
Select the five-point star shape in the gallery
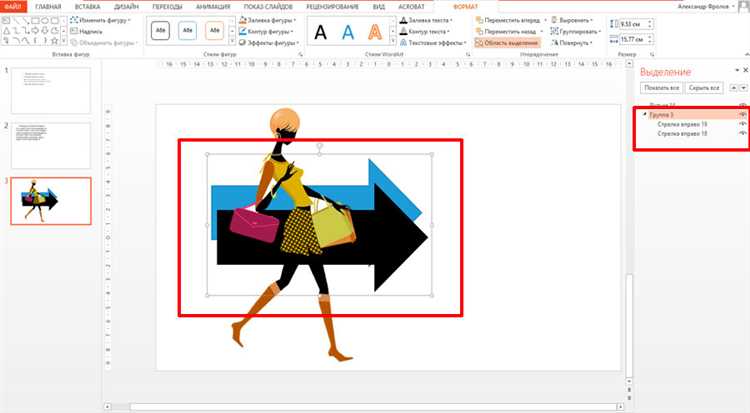55,42
